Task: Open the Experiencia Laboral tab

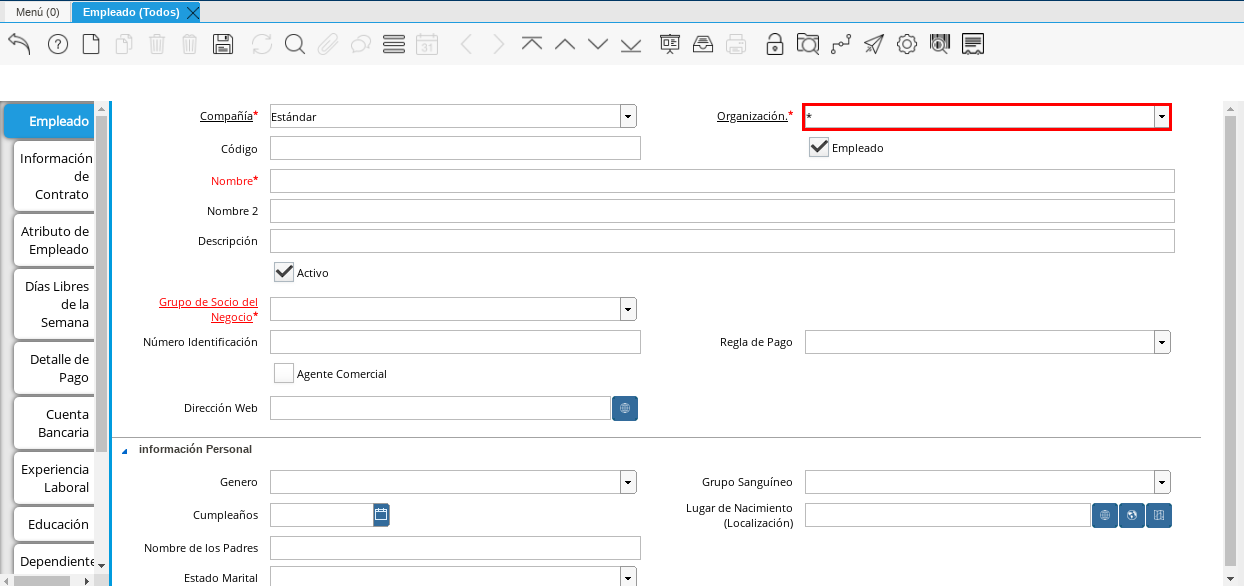Action: point(55,478)
